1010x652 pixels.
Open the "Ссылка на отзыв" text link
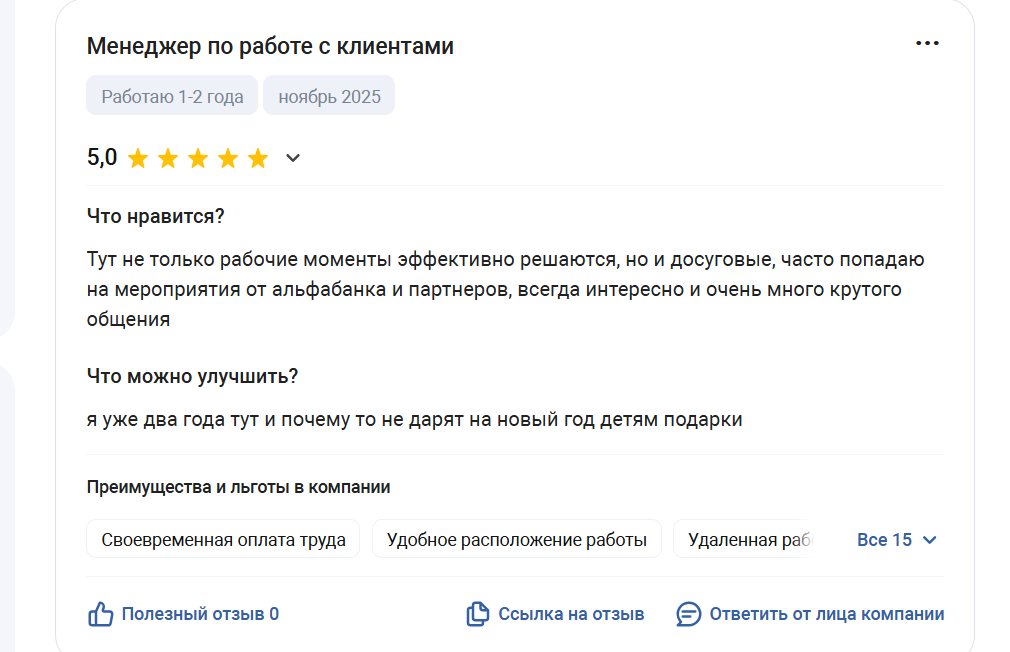[571, 614]
